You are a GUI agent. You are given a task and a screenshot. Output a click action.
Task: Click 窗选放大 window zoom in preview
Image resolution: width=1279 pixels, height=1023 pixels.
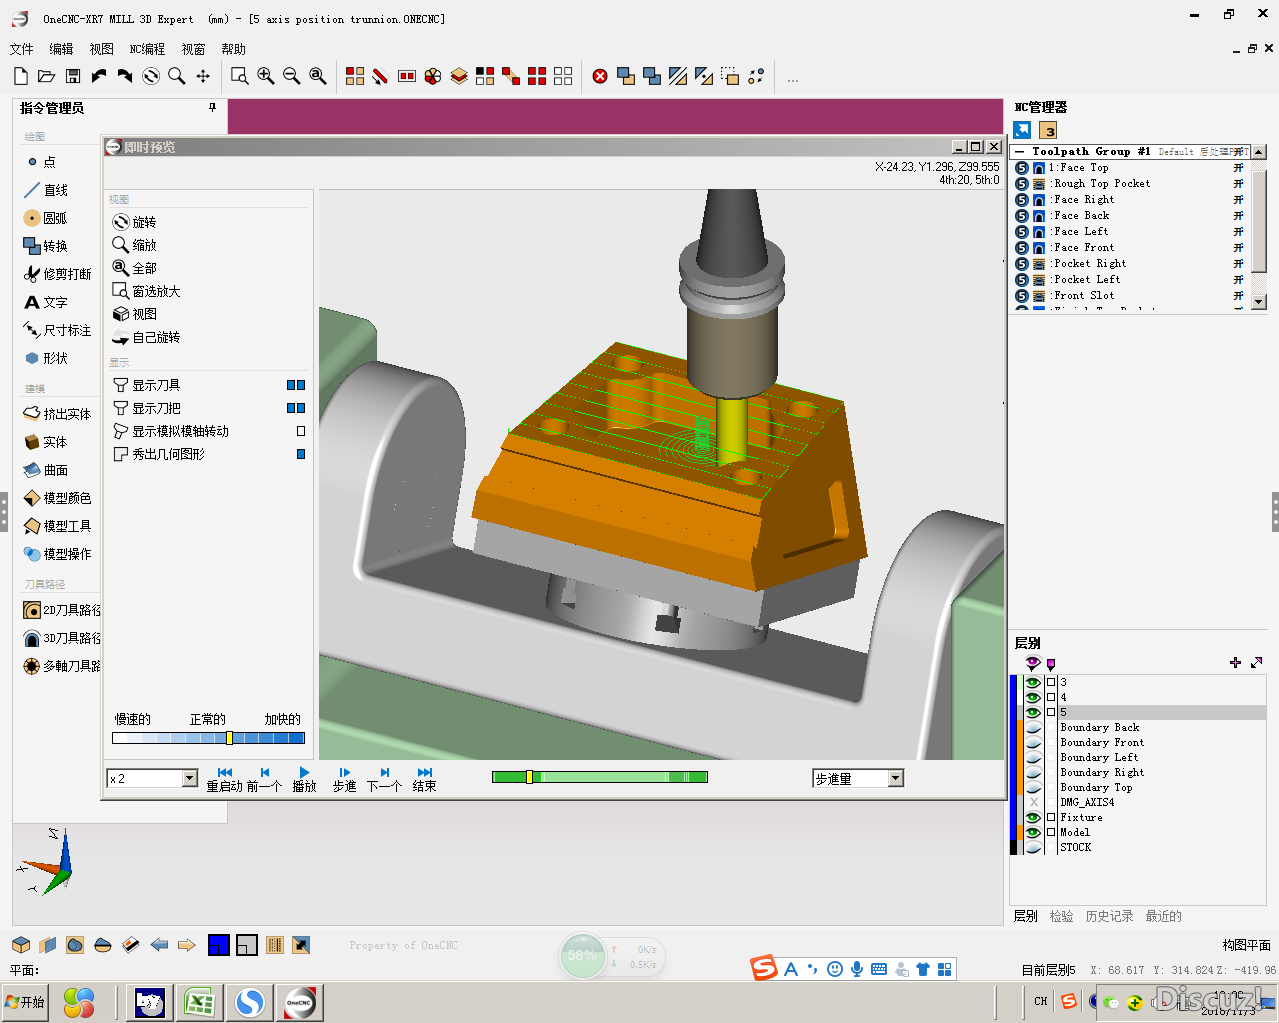click(147, 291)
